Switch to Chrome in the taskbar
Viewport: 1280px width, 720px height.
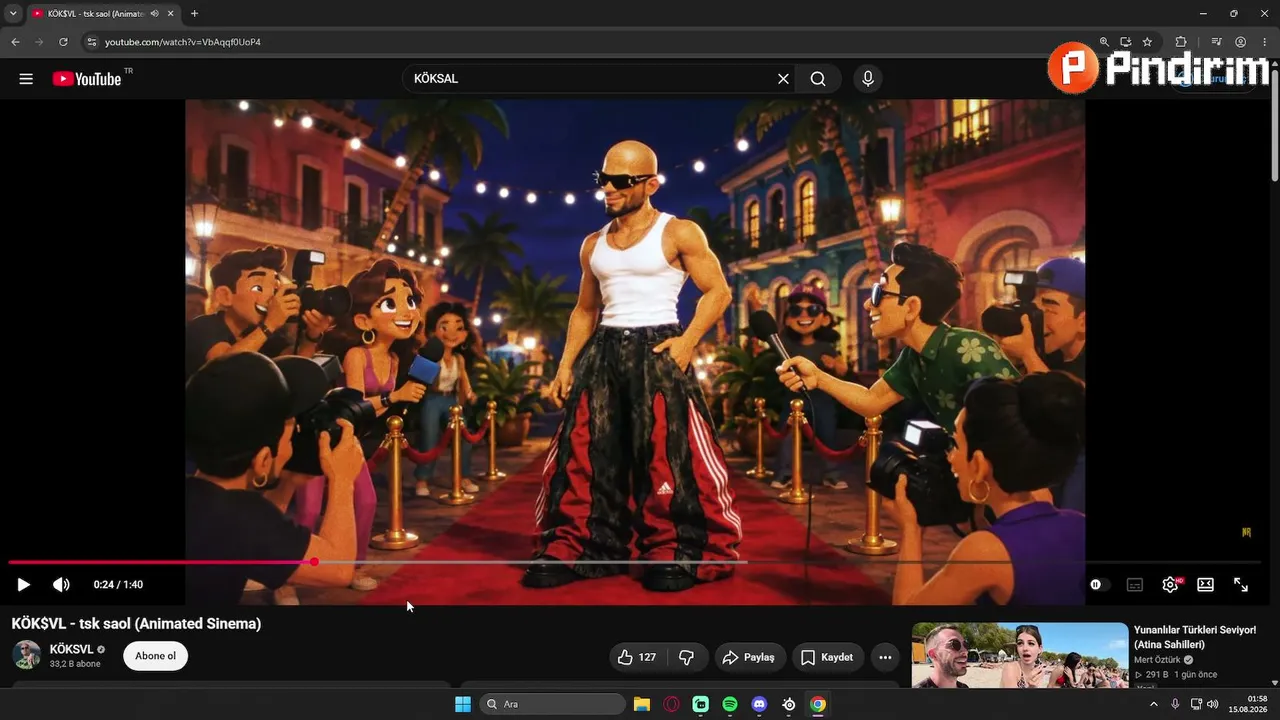(818, 704)
